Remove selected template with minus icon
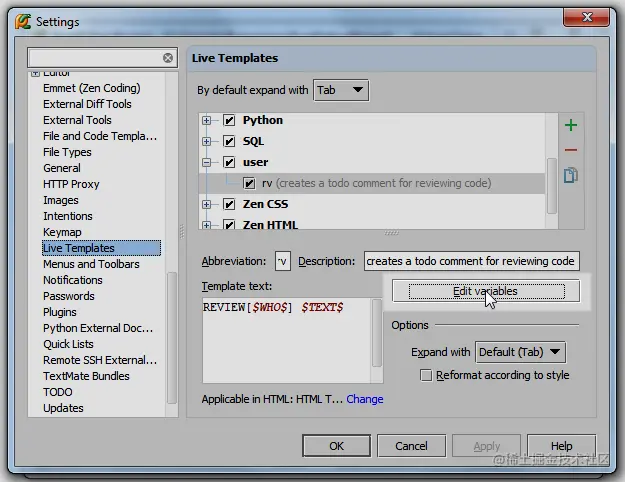Image resolution: width=625 pixels, height=482 pixels. point(571,150)
